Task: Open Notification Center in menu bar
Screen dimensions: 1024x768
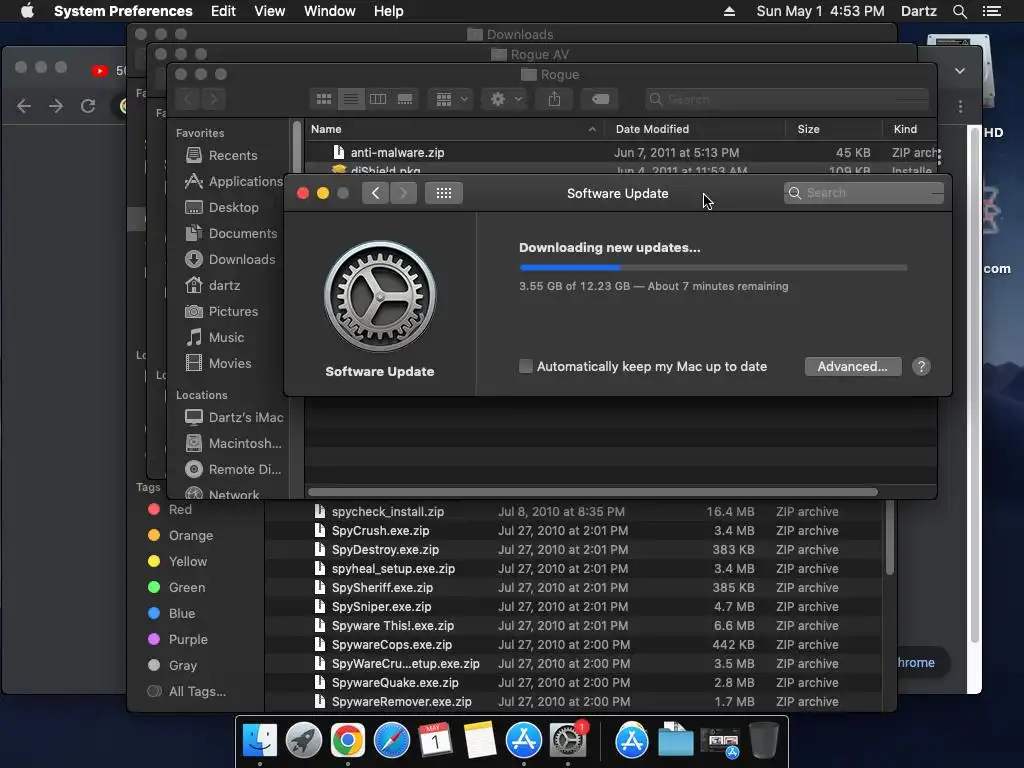Action: (x=992, y=11)
